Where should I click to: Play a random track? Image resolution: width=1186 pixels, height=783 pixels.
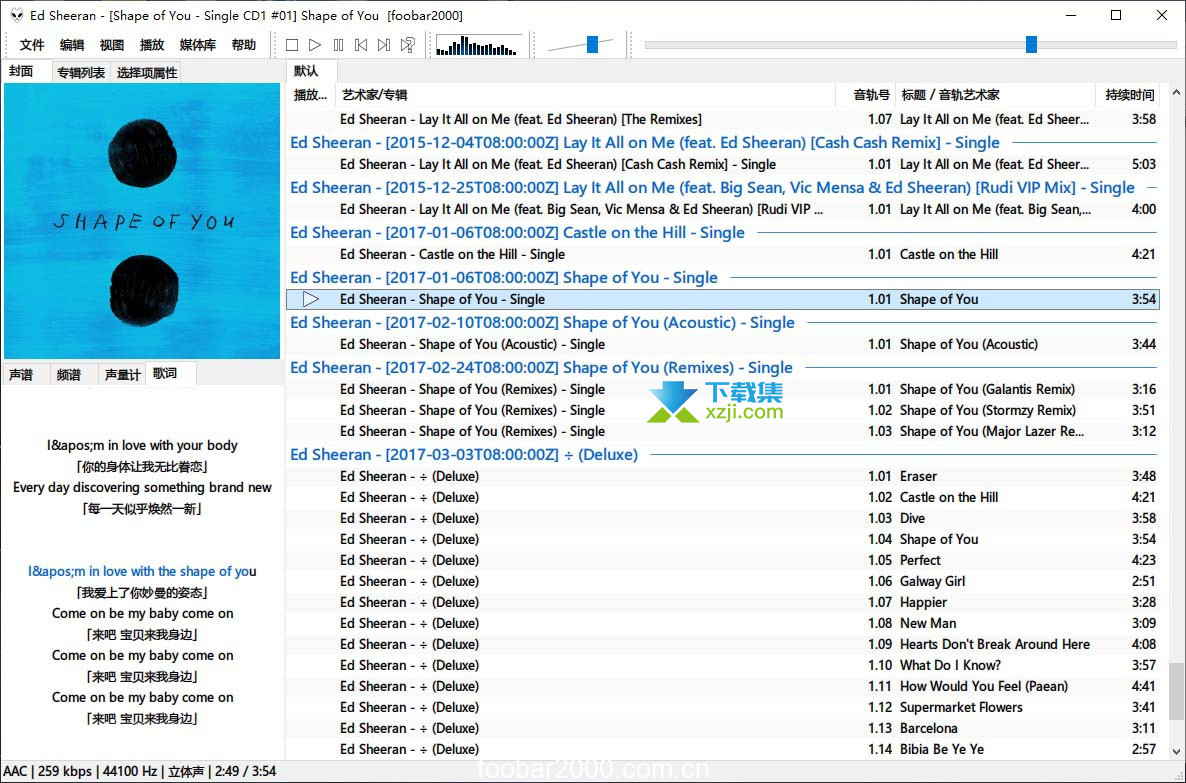pos(408,45)
